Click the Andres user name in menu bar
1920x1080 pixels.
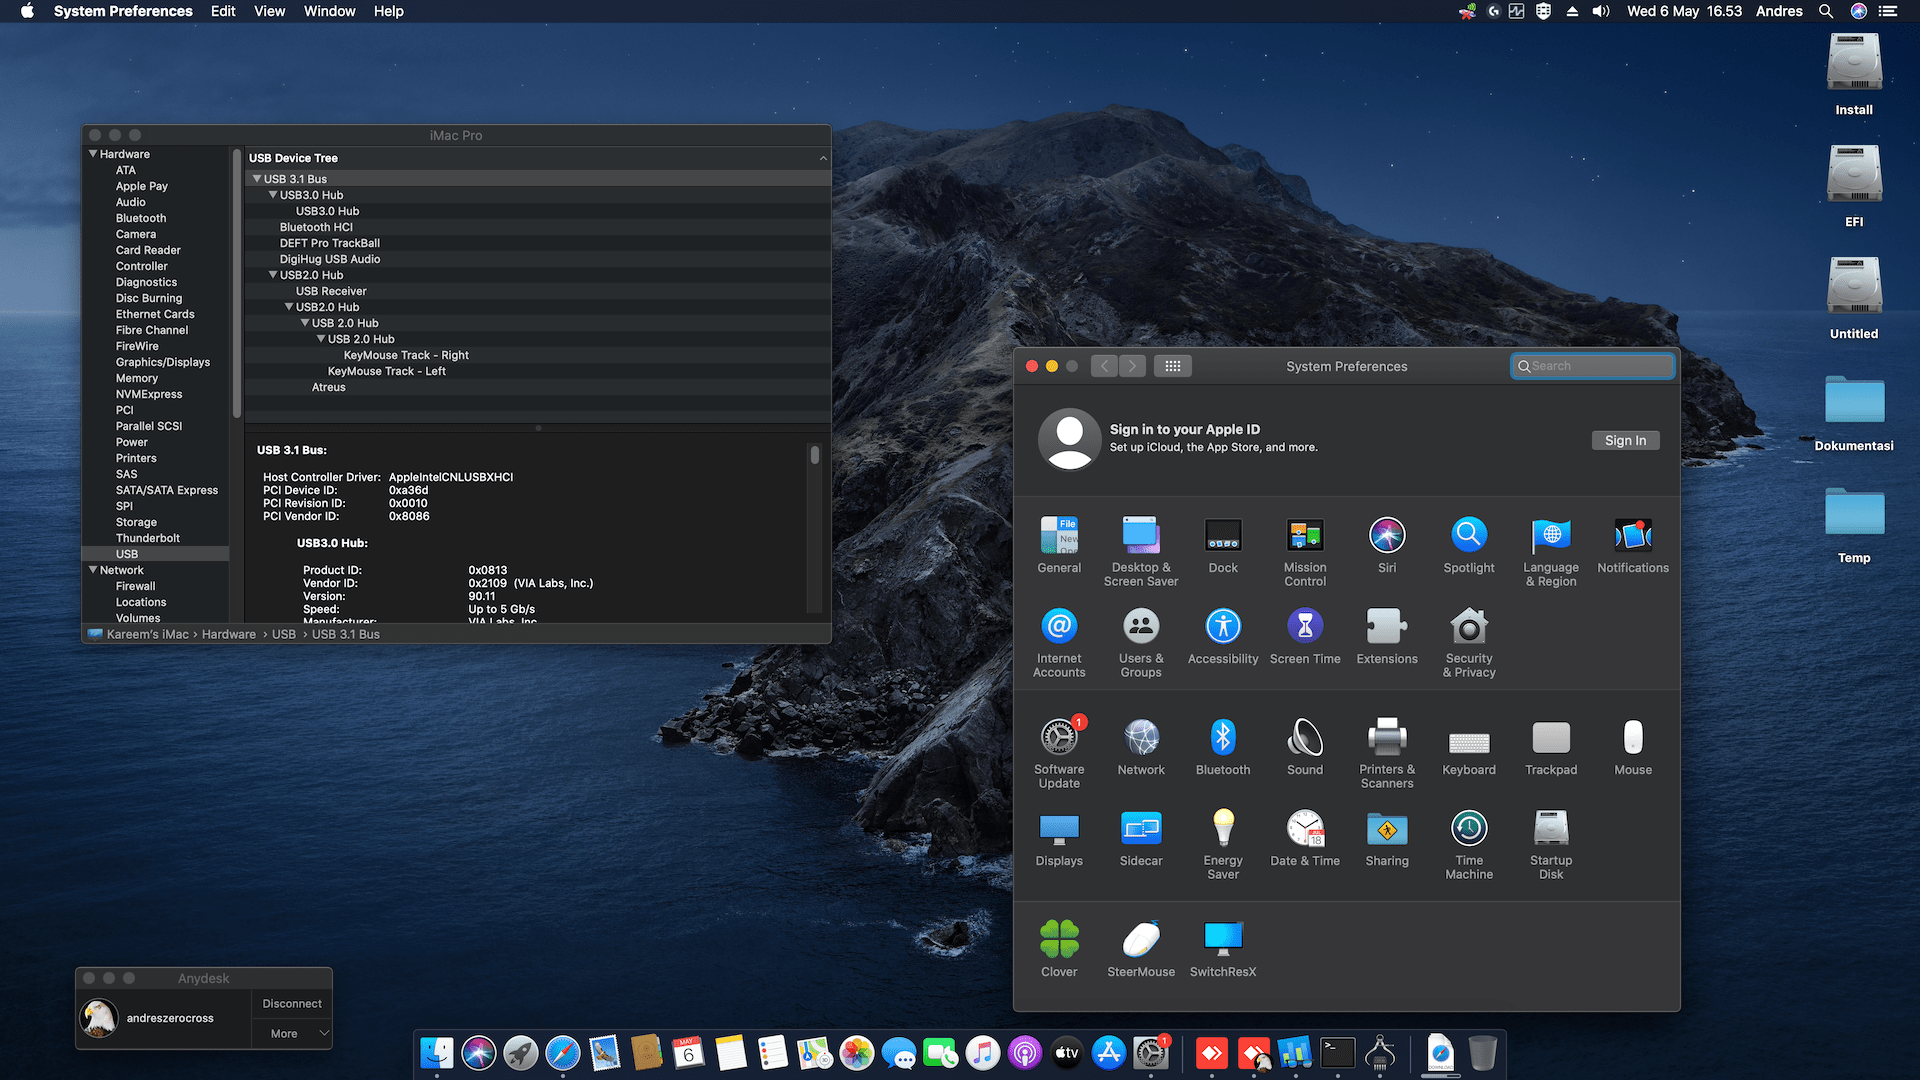[1779, 11]
